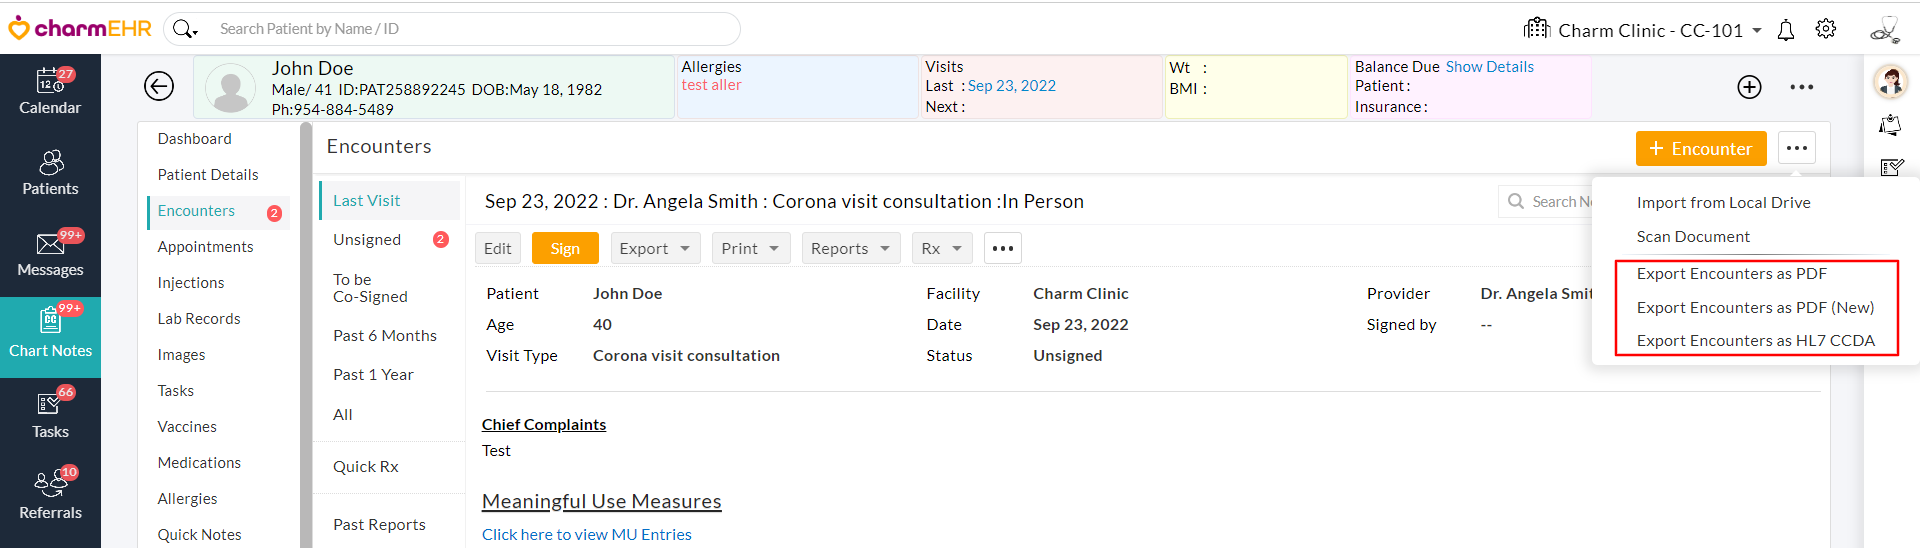Click the notification bell icon
Viewport: 1920px width, 548px height.
click(1786, 30)
